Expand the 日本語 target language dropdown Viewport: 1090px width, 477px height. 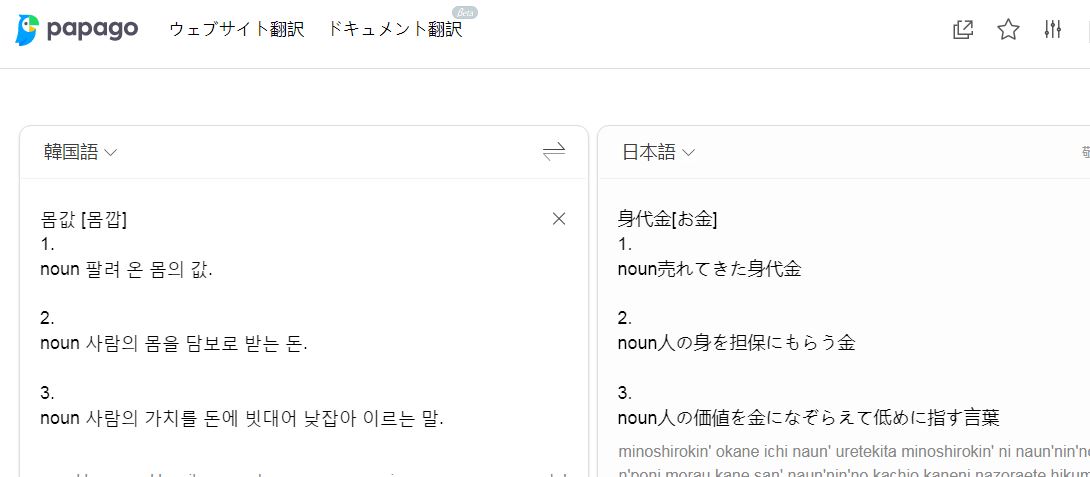(658, 152)
